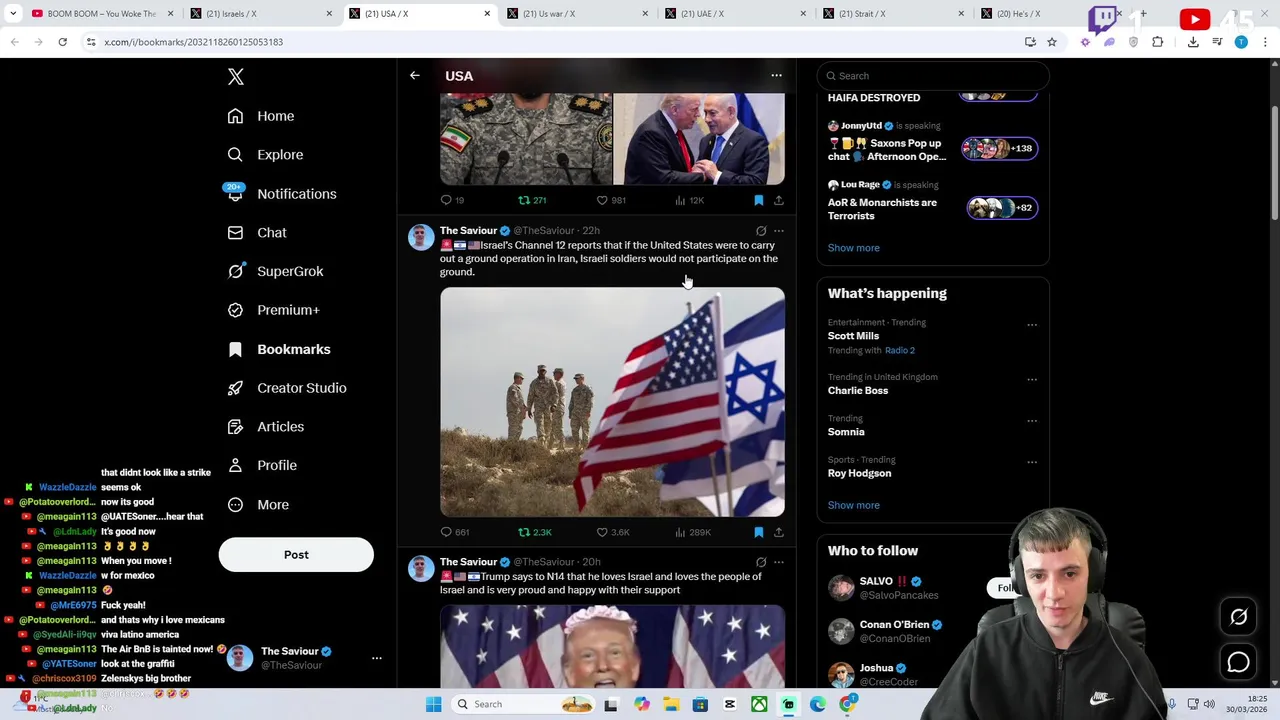Expand the More menu in the sidebar
1280x720 pixels.
coord(258,504)
